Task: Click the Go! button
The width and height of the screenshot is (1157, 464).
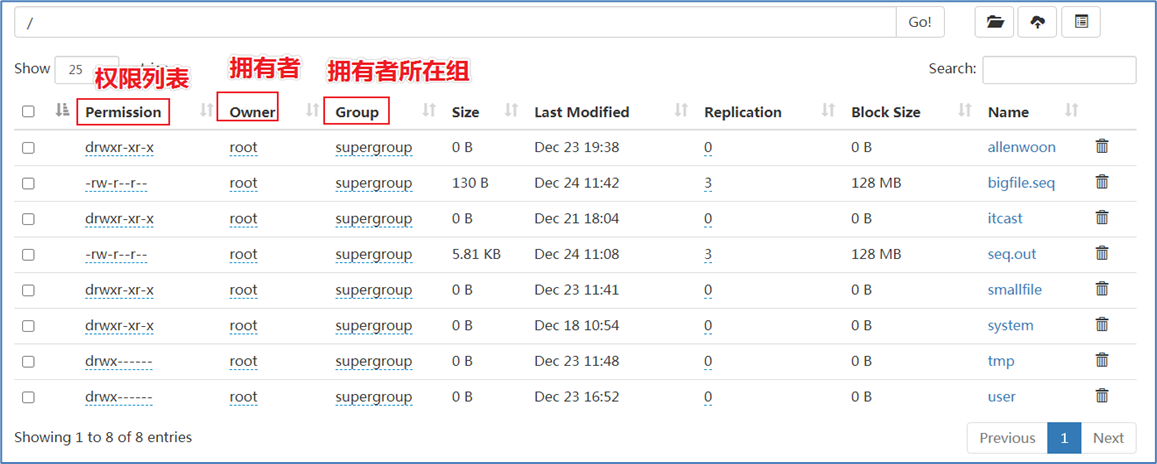Action: pos(920,22)
